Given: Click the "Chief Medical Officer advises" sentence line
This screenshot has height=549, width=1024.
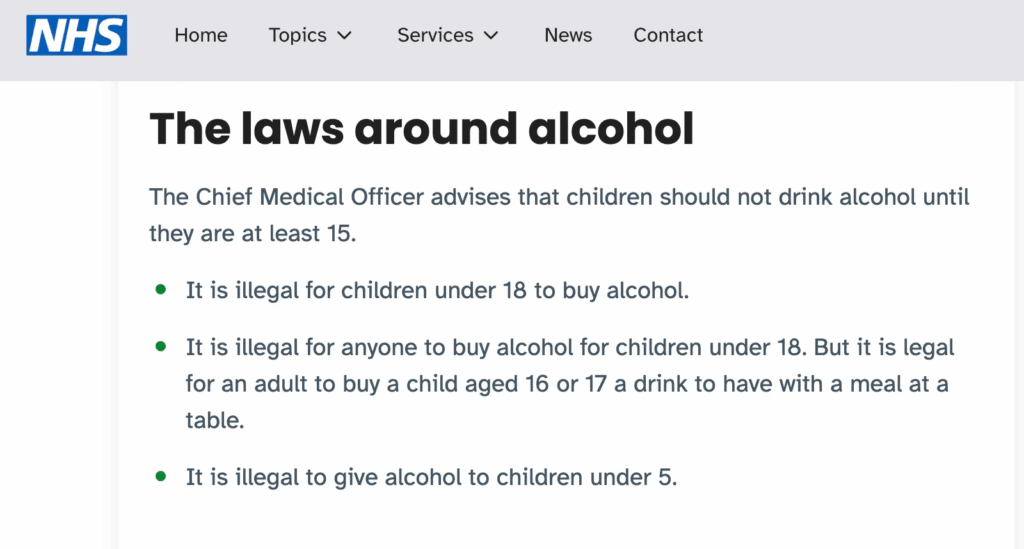Looking at the screenshot, I should 559,197.
